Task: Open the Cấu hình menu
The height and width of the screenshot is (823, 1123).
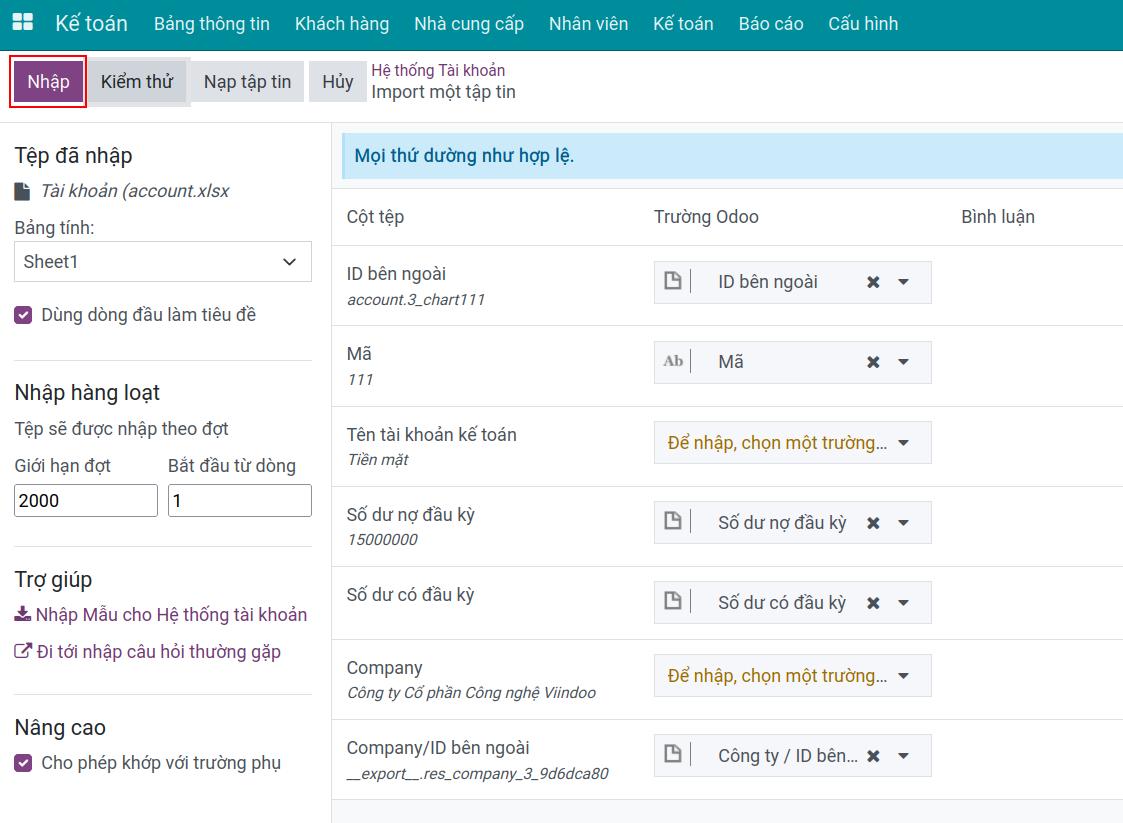Action: pyautogui.click(x=863, y=24)
